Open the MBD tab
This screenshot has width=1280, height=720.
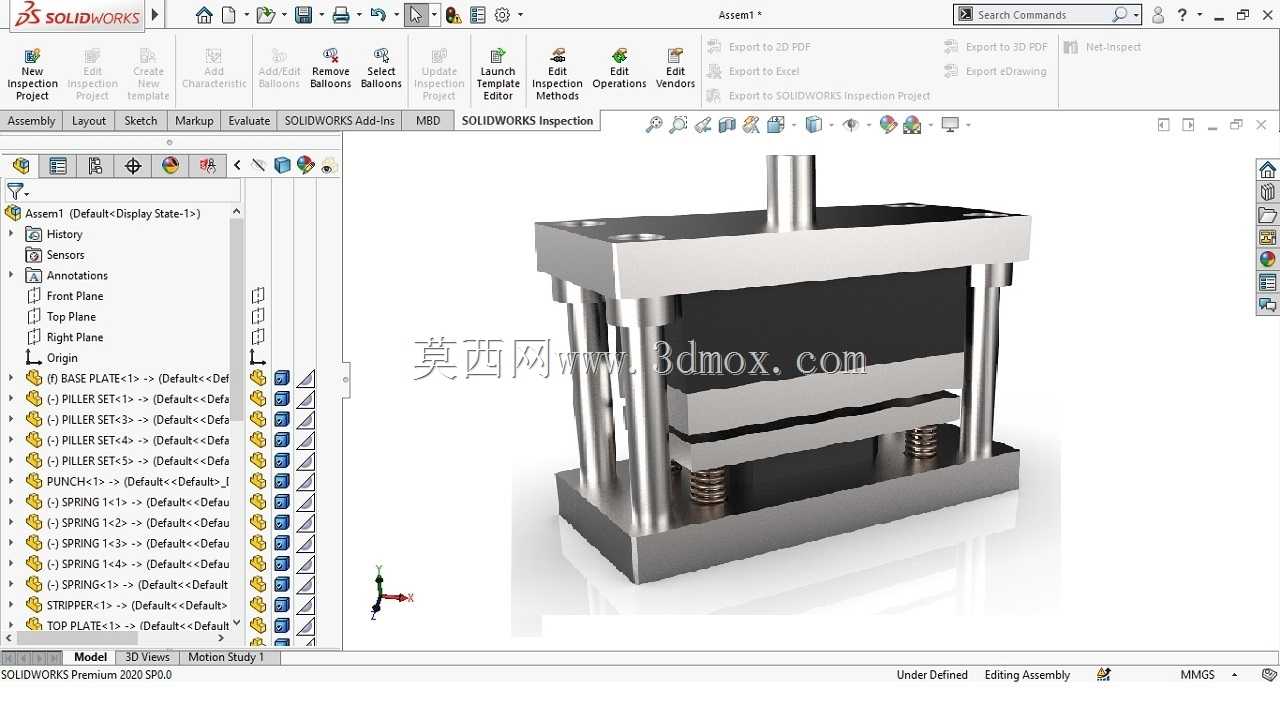pyautogui.click(x=428, y=120)
